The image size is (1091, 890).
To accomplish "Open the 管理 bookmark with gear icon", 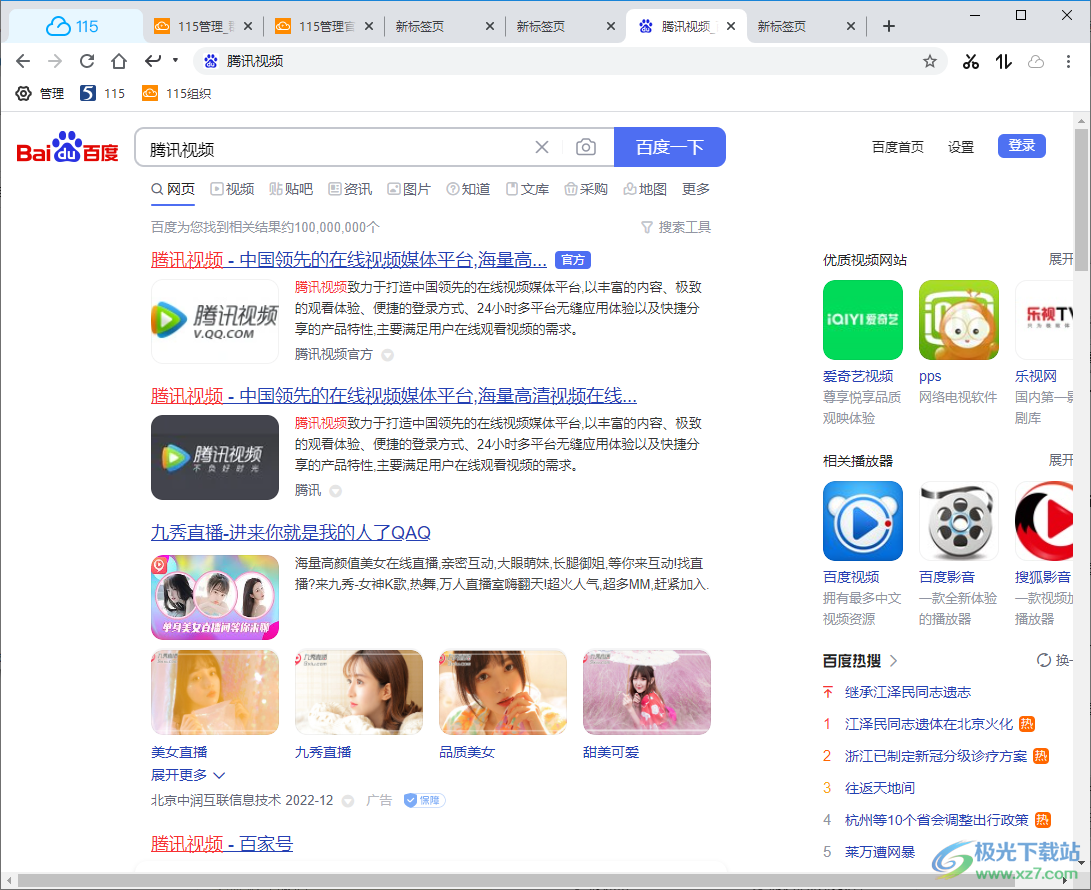I will (x=40, y=93).
